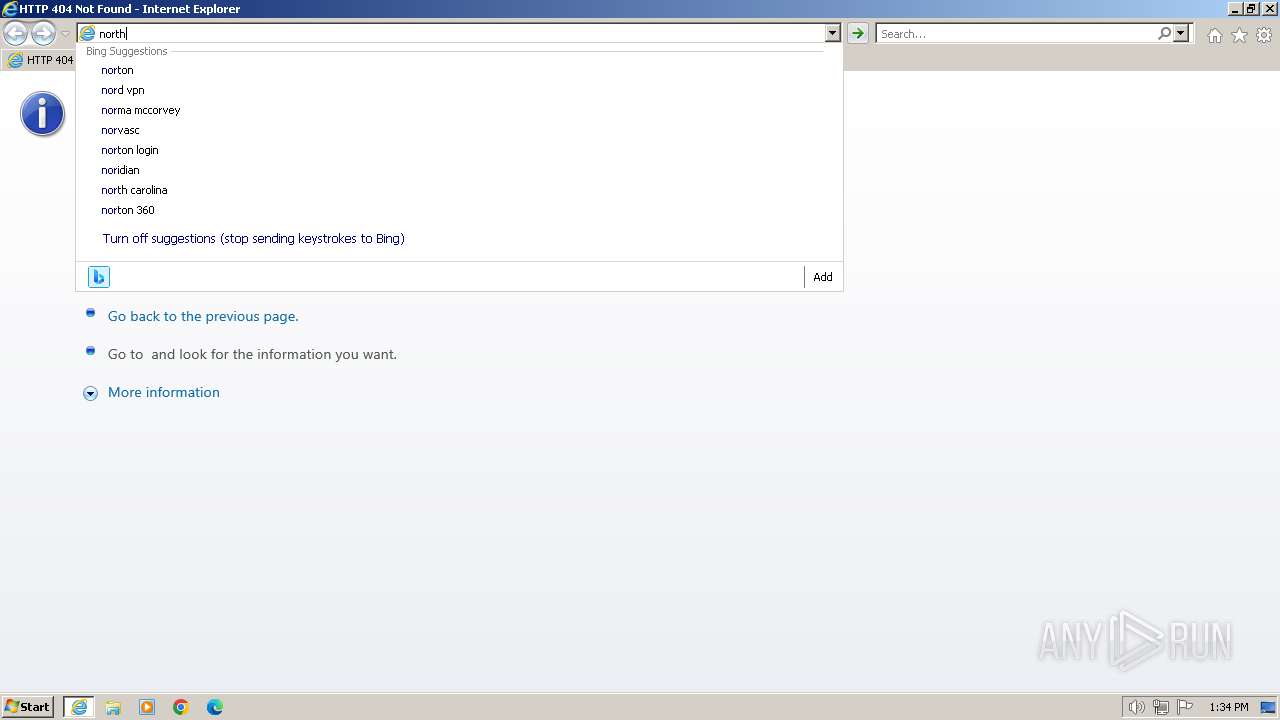Viewport: 1280px width, 720px height.
Task: Click the More information link text
Action: (164, 392)
